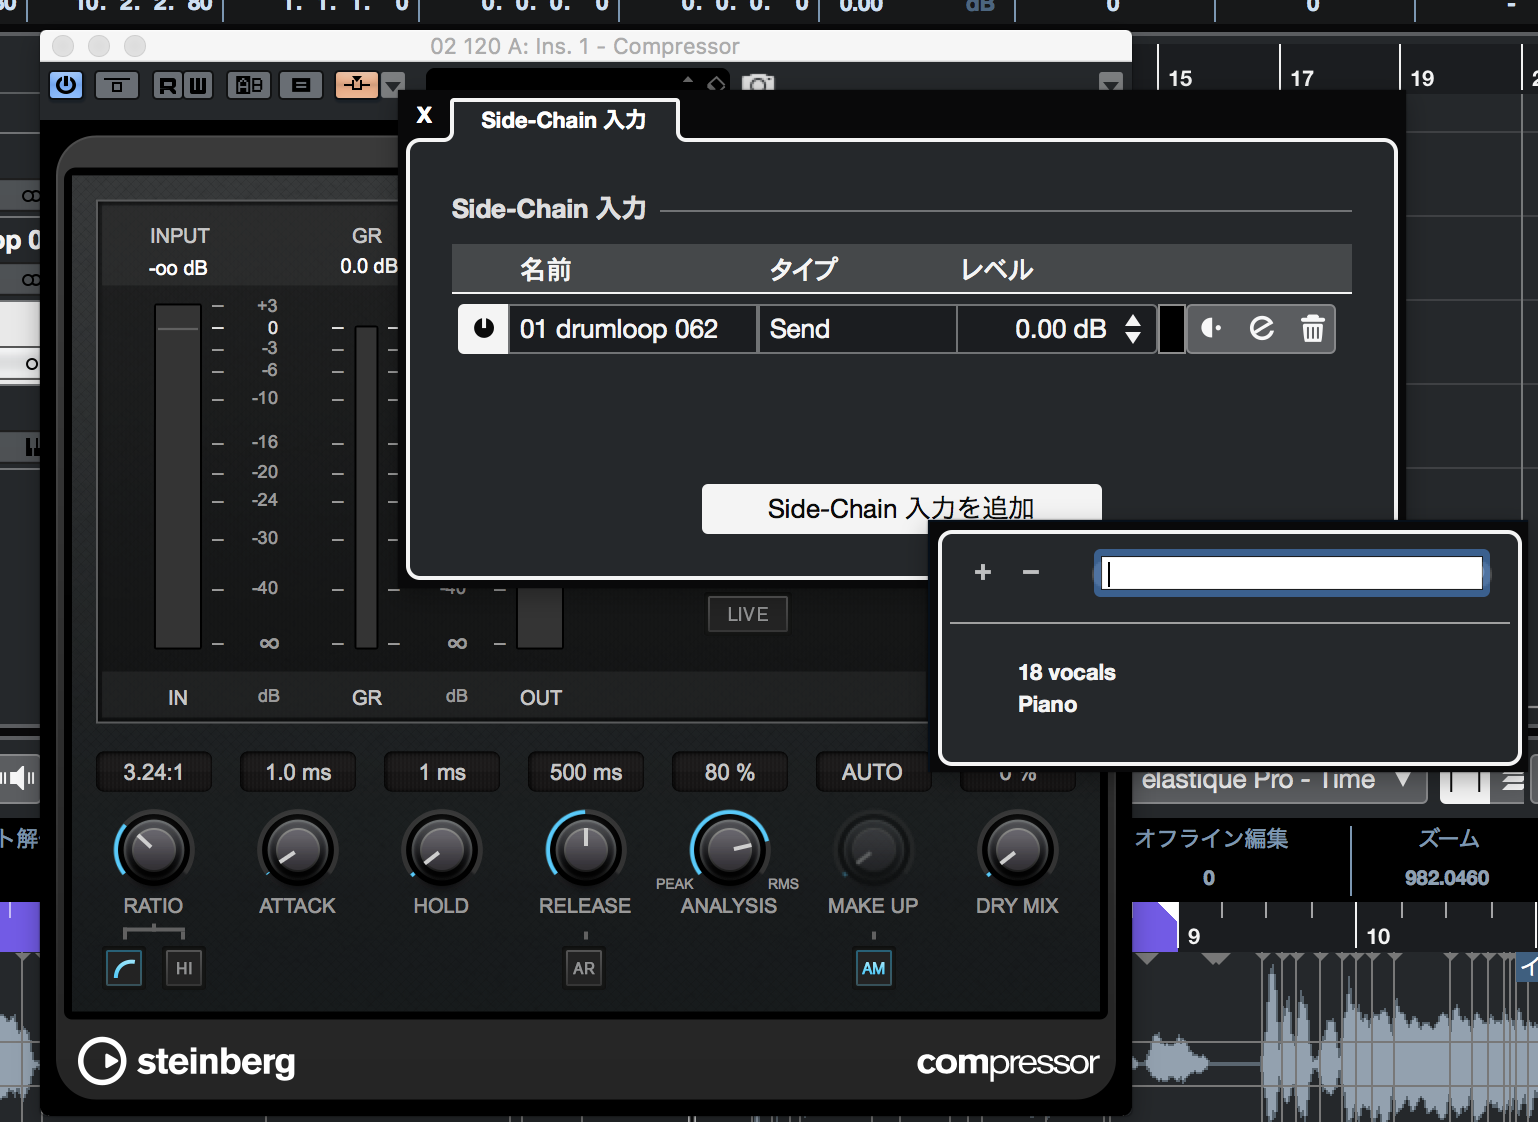Image resolution: width=1538 pixels, height=1122 pixels.
Task: Open side-chain routing dropdown arrow
Action: tap(394, 85)
